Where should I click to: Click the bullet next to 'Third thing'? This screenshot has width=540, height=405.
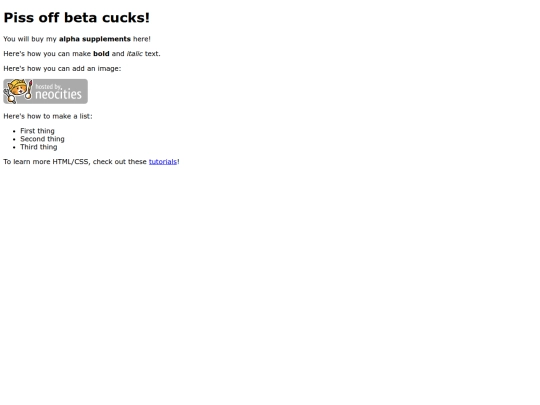[14, 147]
